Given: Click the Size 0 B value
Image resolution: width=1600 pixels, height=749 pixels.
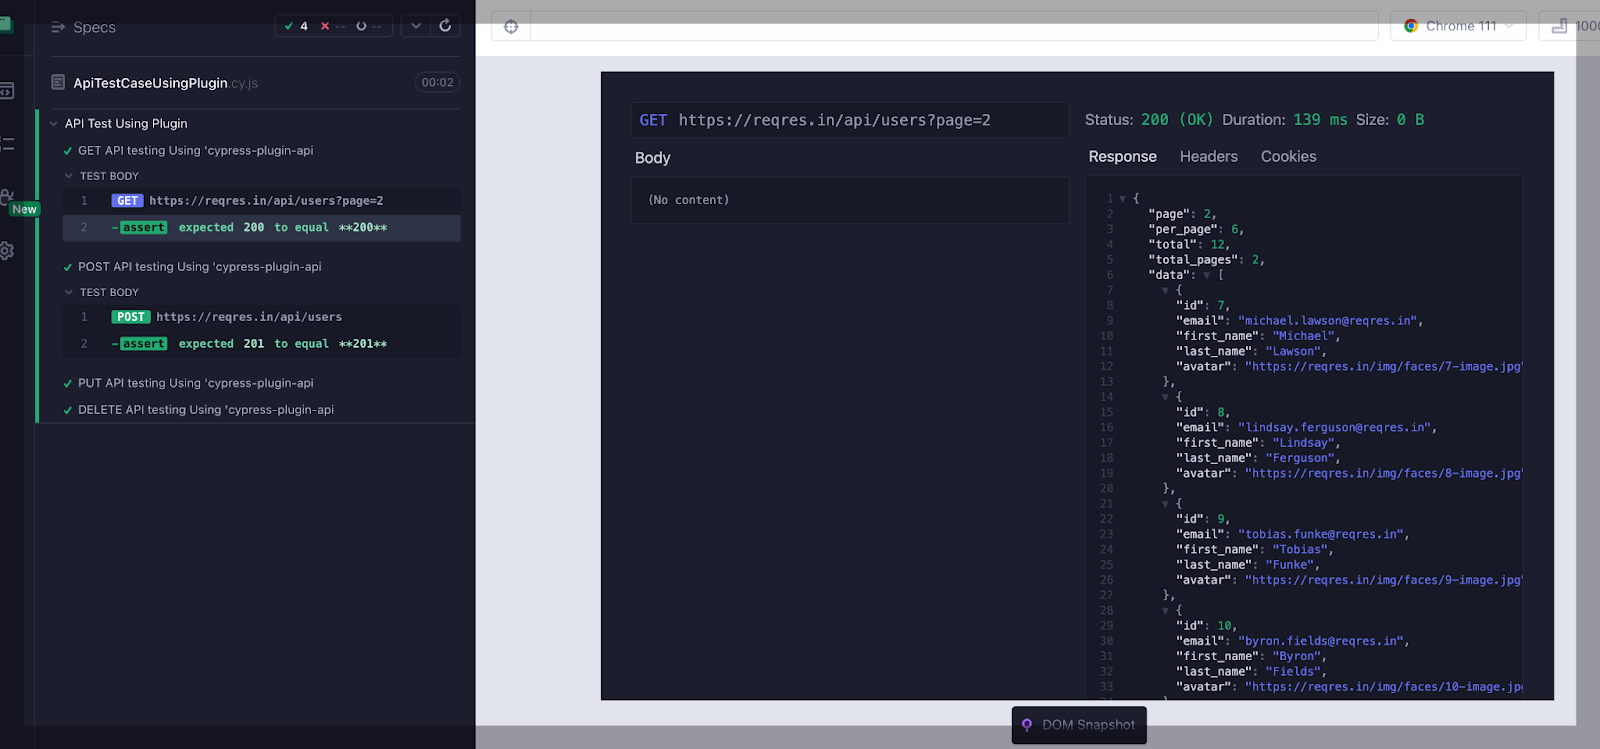Looking at the screenshot, I should pos(1410,120).
